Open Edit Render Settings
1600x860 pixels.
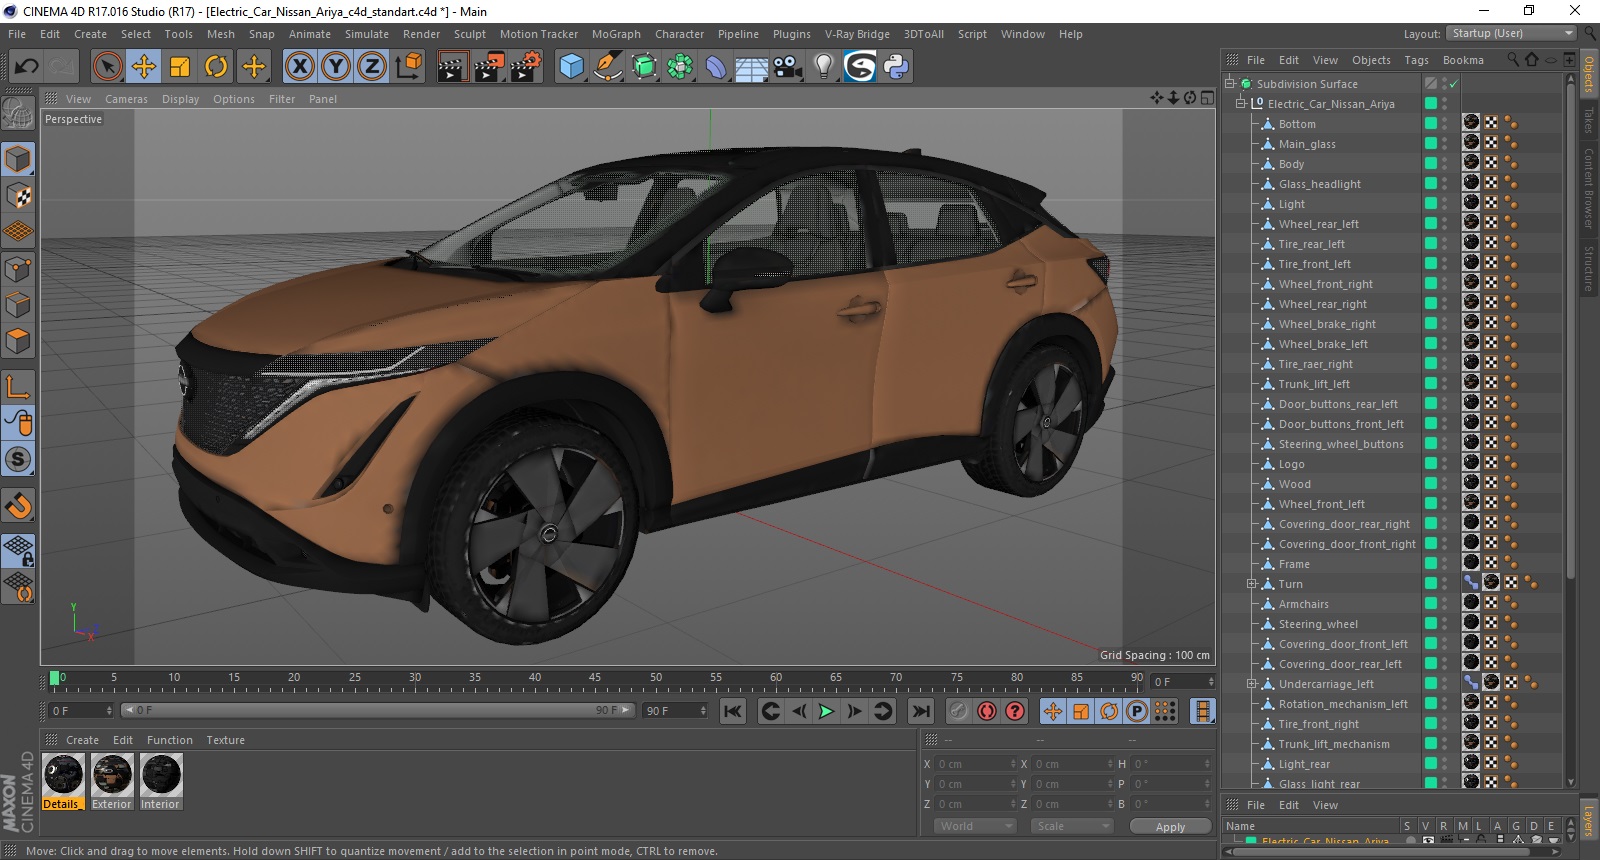point(526,67)
